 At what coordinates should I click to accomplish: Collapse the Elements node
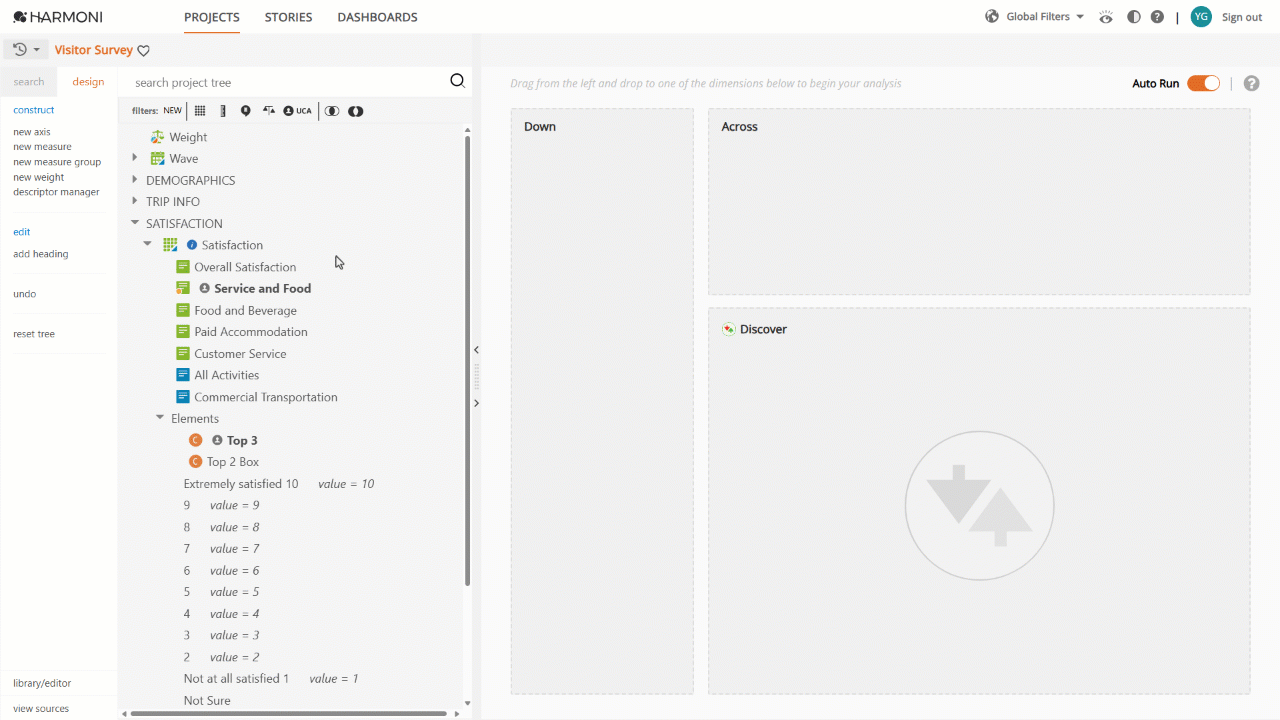coord(160,418)
